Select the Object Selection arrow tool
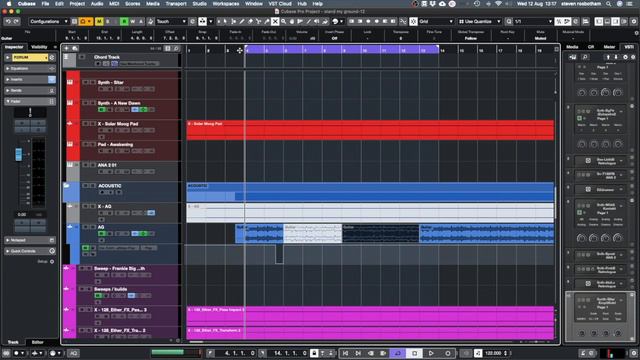 point(225,21)
